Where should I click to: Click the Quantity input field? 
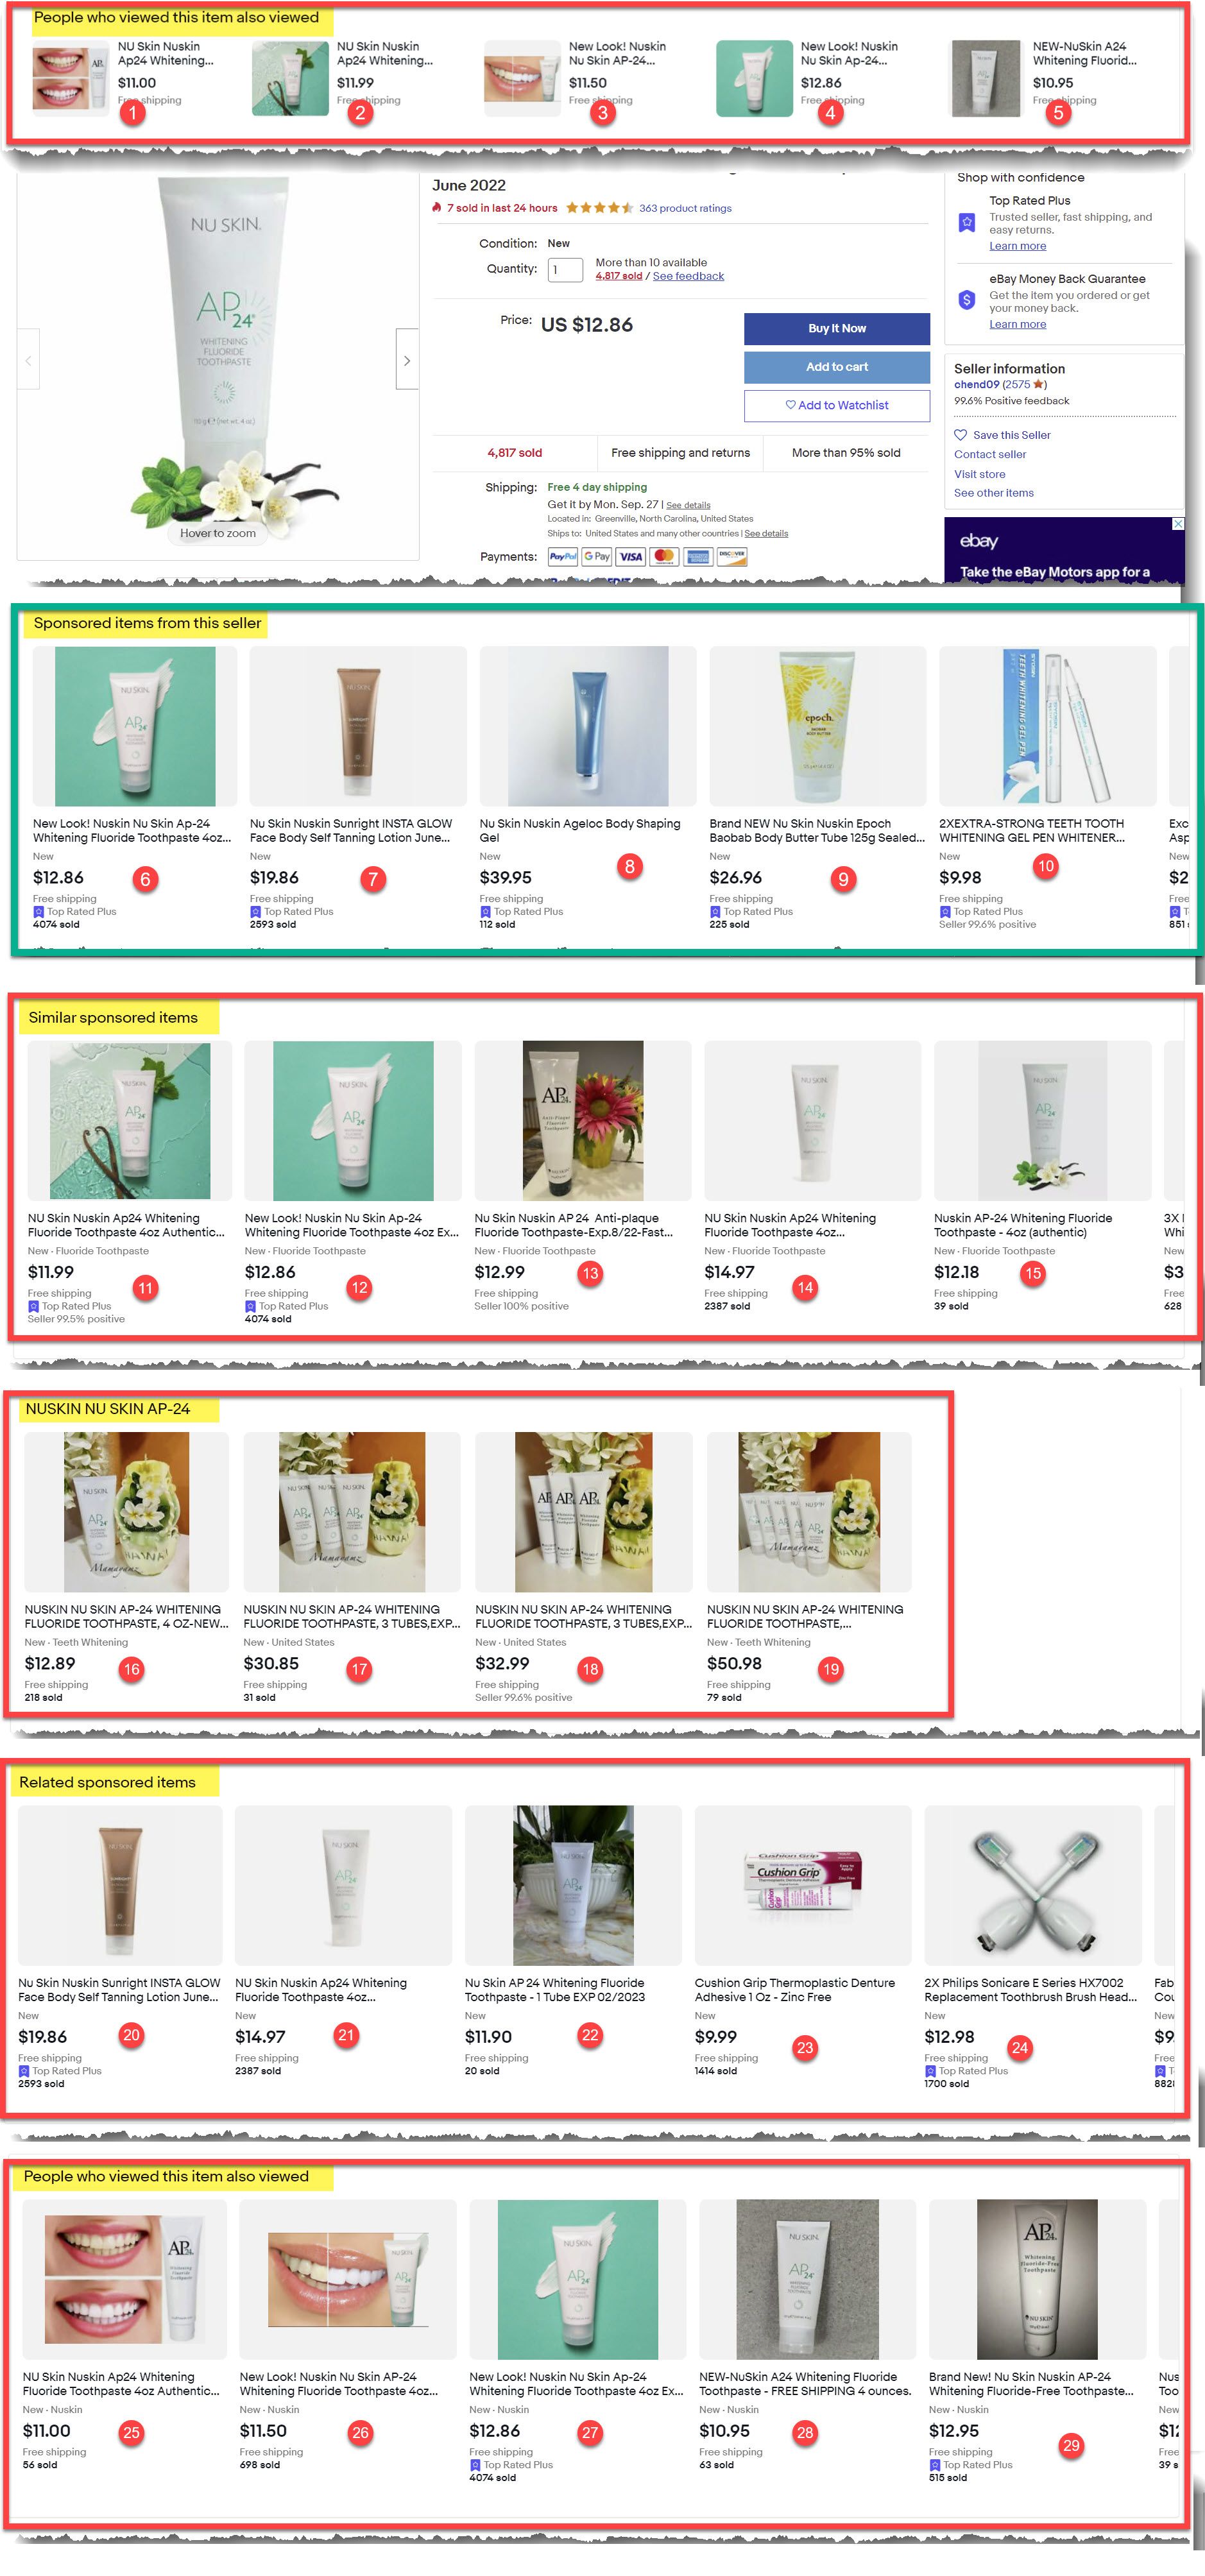pyautogui.click(x=565, y=269)
